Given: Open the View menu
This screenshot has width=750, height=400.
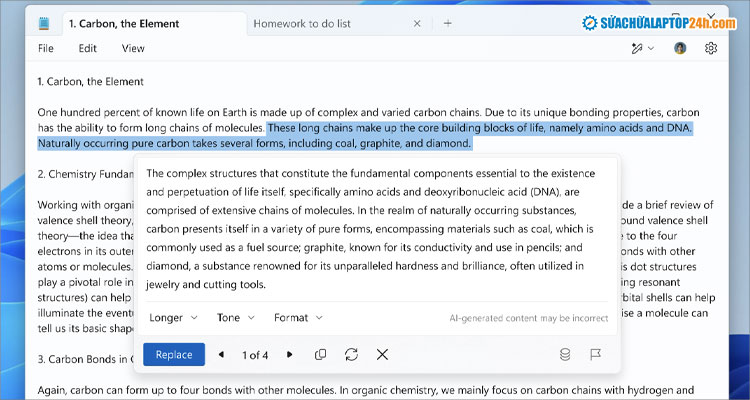Looking at the screenshot, I should 133,48.
